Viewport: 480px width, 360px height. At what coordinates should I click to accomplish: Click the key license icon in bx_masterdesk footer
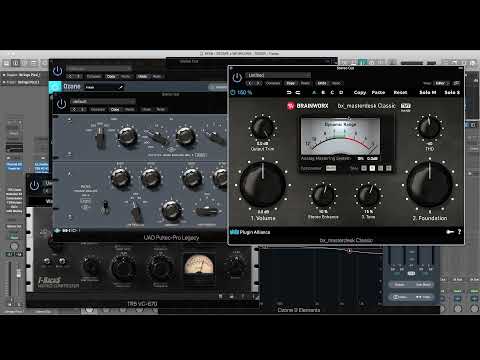[x=450, y=232]
